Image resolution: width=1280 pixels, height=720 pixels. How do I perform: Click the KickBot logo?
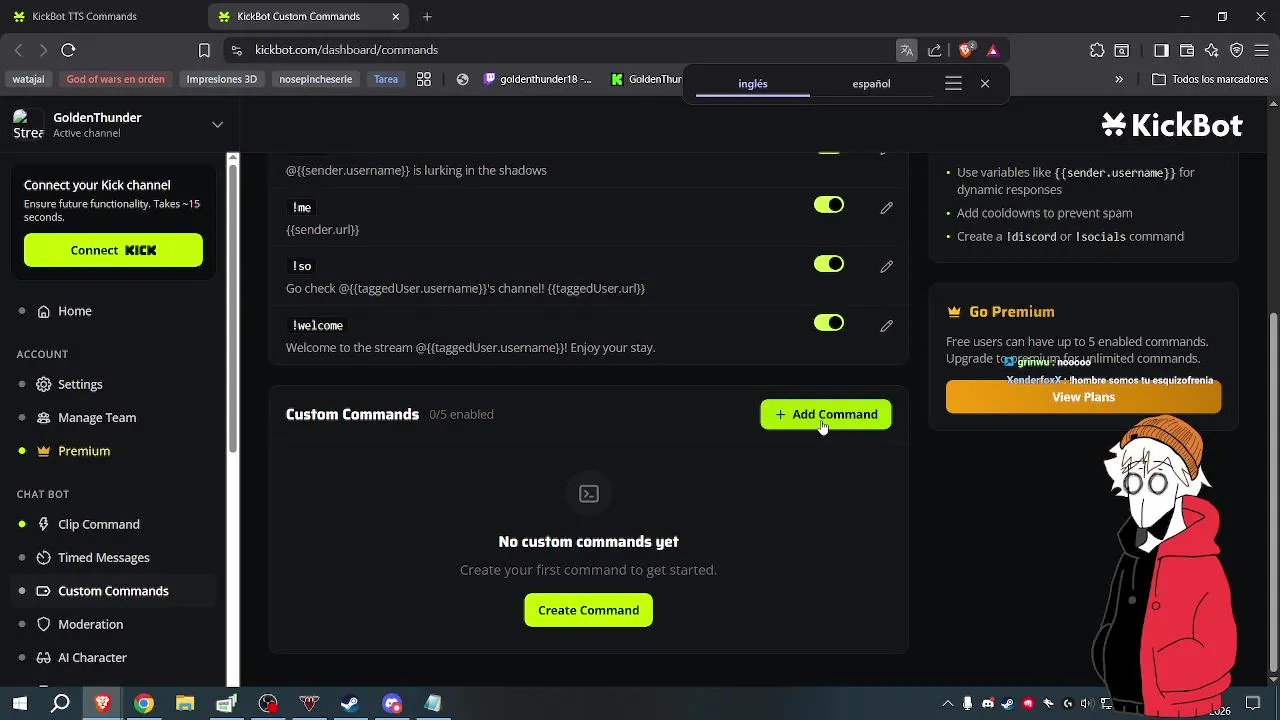click(1171, 125)
